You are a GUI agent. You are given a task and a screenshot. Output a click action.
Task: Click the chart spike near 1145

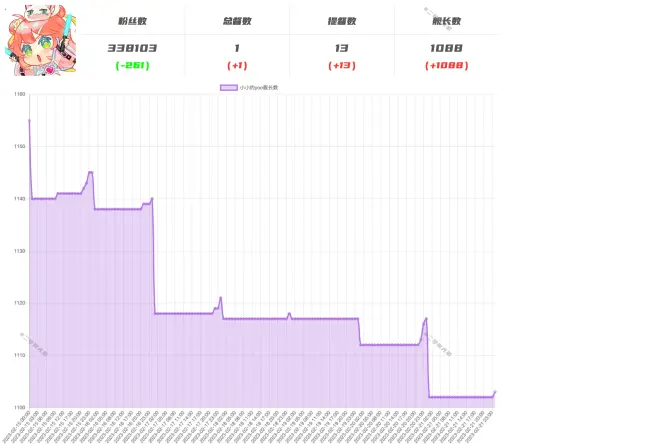[90, 172]
